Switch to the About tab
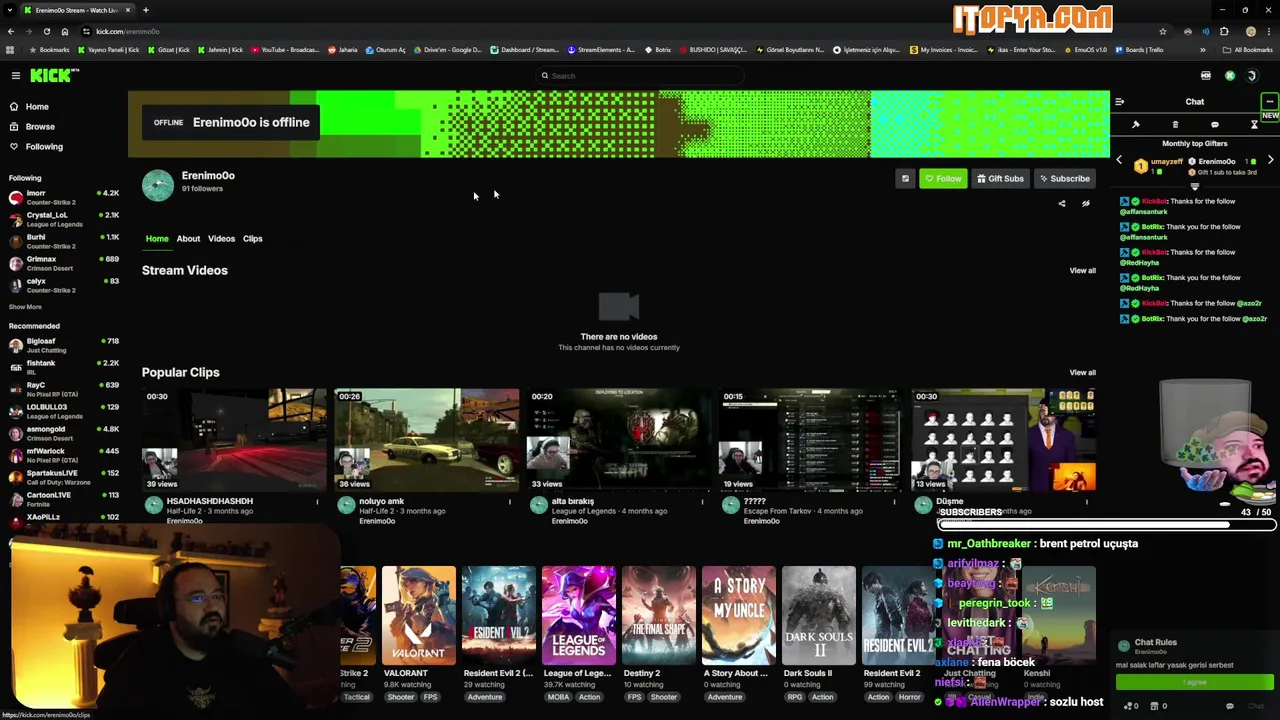The image size is (1280, 720). point(188,239)
